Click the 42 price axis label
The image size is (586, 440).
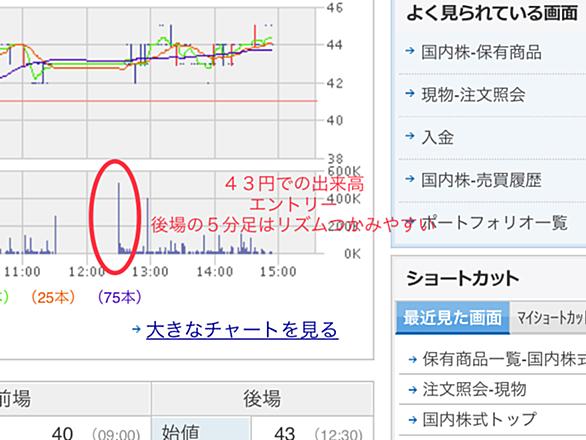334,83
